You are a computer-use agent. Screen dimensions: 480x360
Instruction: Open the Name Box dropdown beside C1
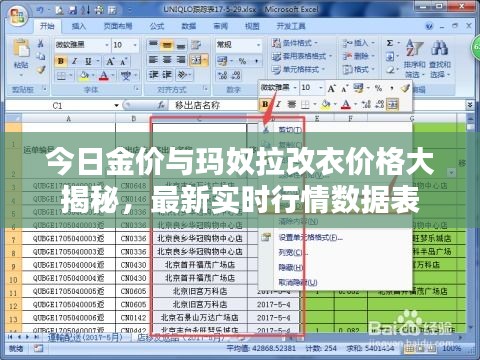[x=116, y=106]
